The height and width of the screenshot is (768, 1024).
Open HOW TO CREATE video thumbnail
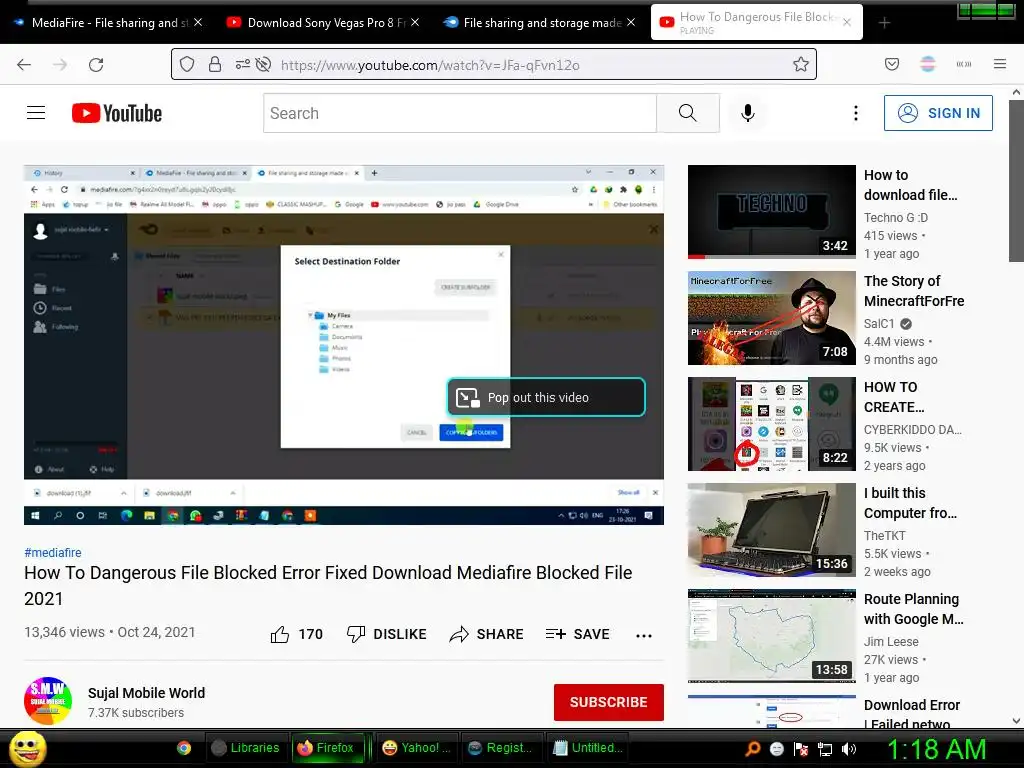[x=771, y=424]
